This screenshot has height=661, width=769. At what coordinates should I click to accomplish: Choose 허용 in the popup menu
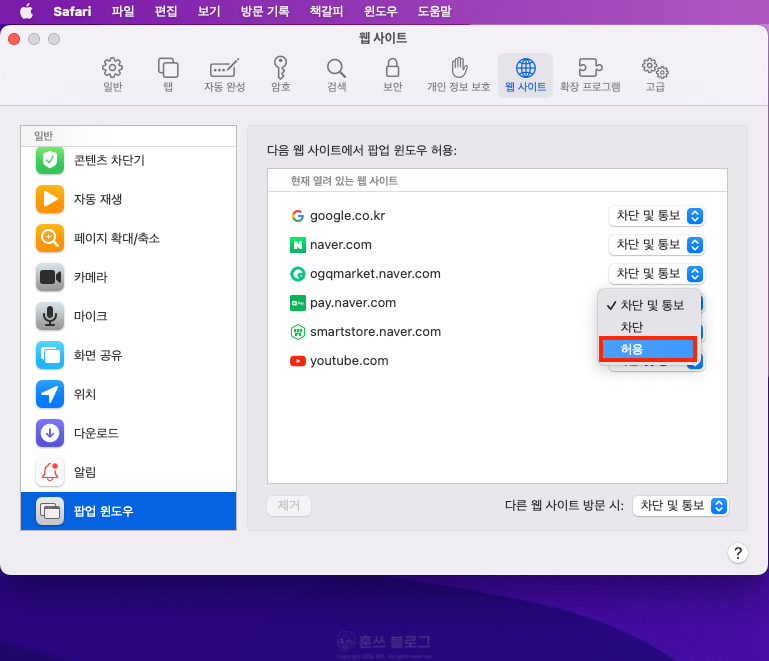click(648, 349)
